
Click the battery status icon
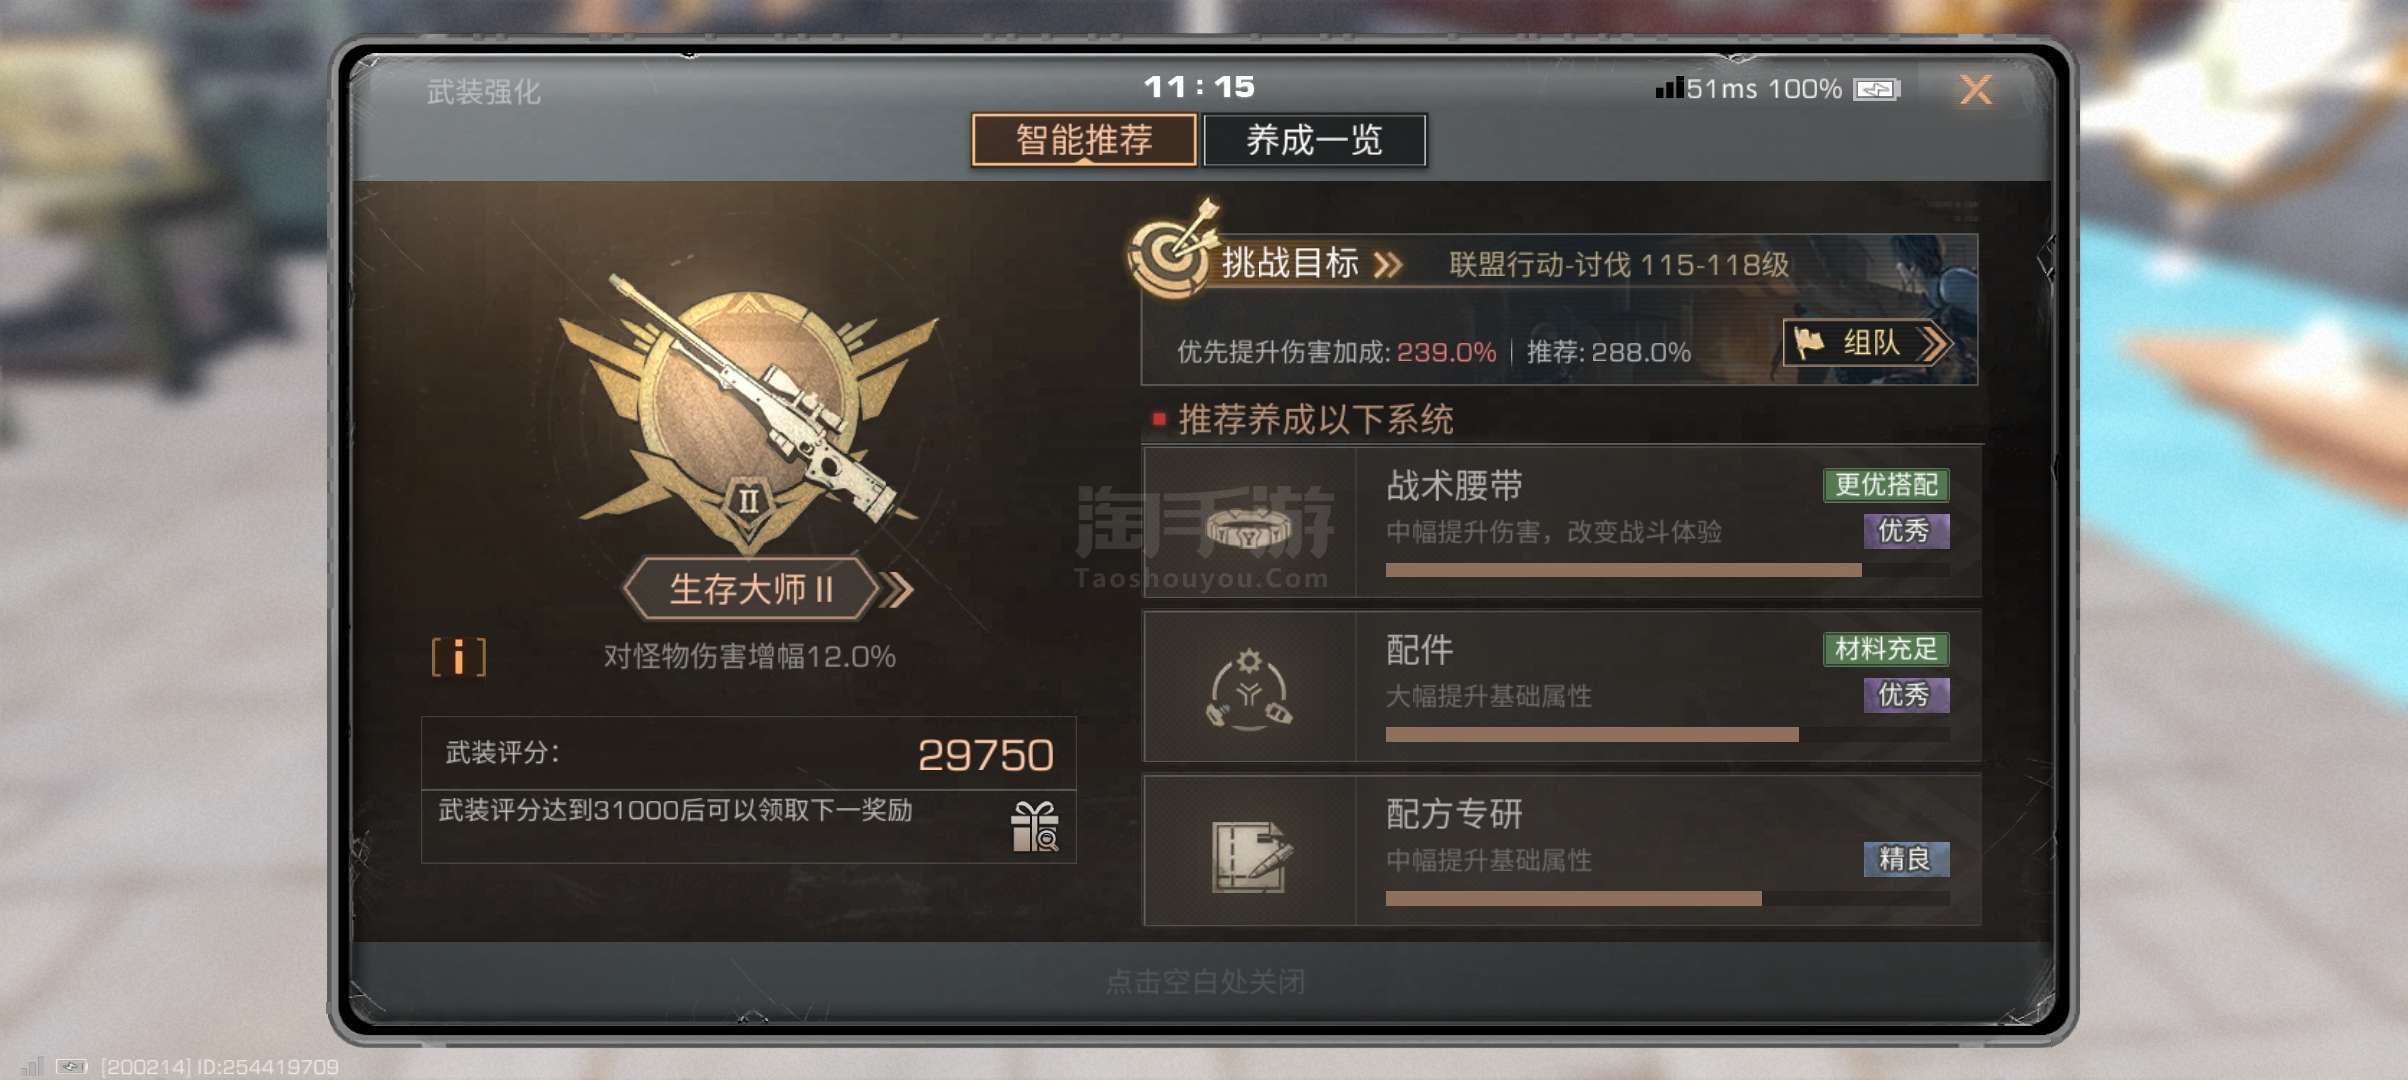click(x=1876, y=90)
